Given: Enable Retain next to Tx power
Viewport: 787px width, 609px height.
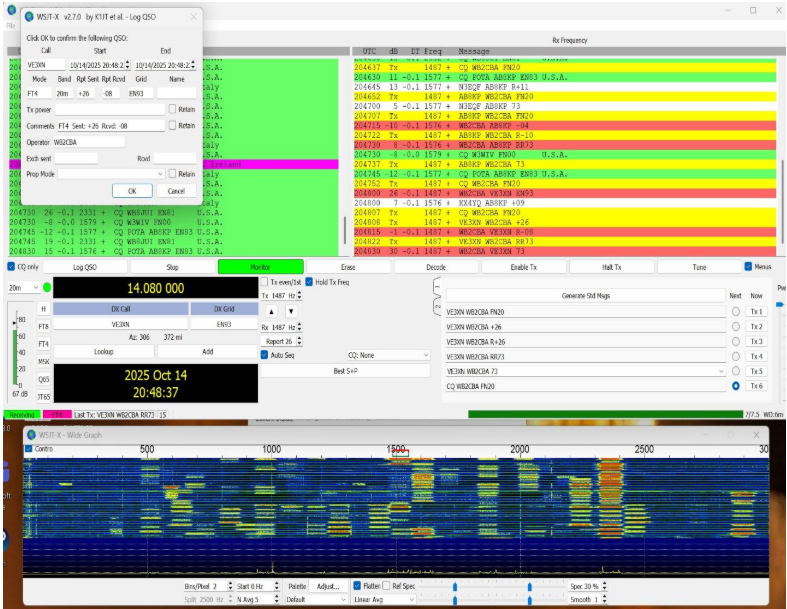Looking at the screenshot, I should point(173,109).
